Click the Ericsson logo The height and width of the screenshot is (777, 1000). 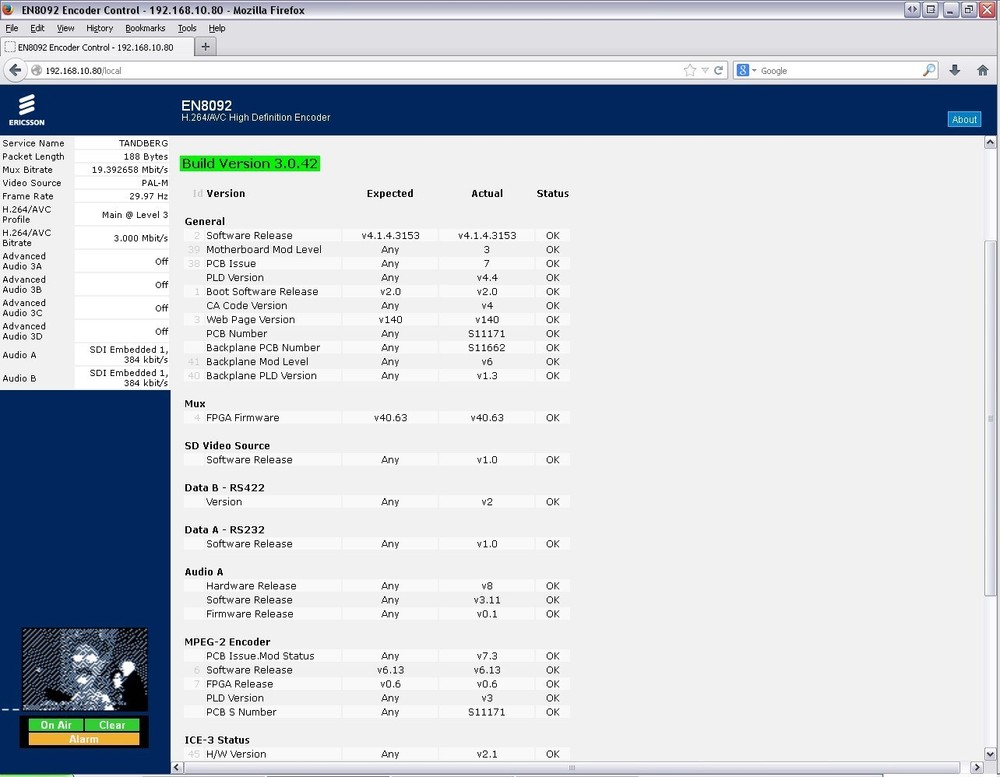click(x=26, y=110)
